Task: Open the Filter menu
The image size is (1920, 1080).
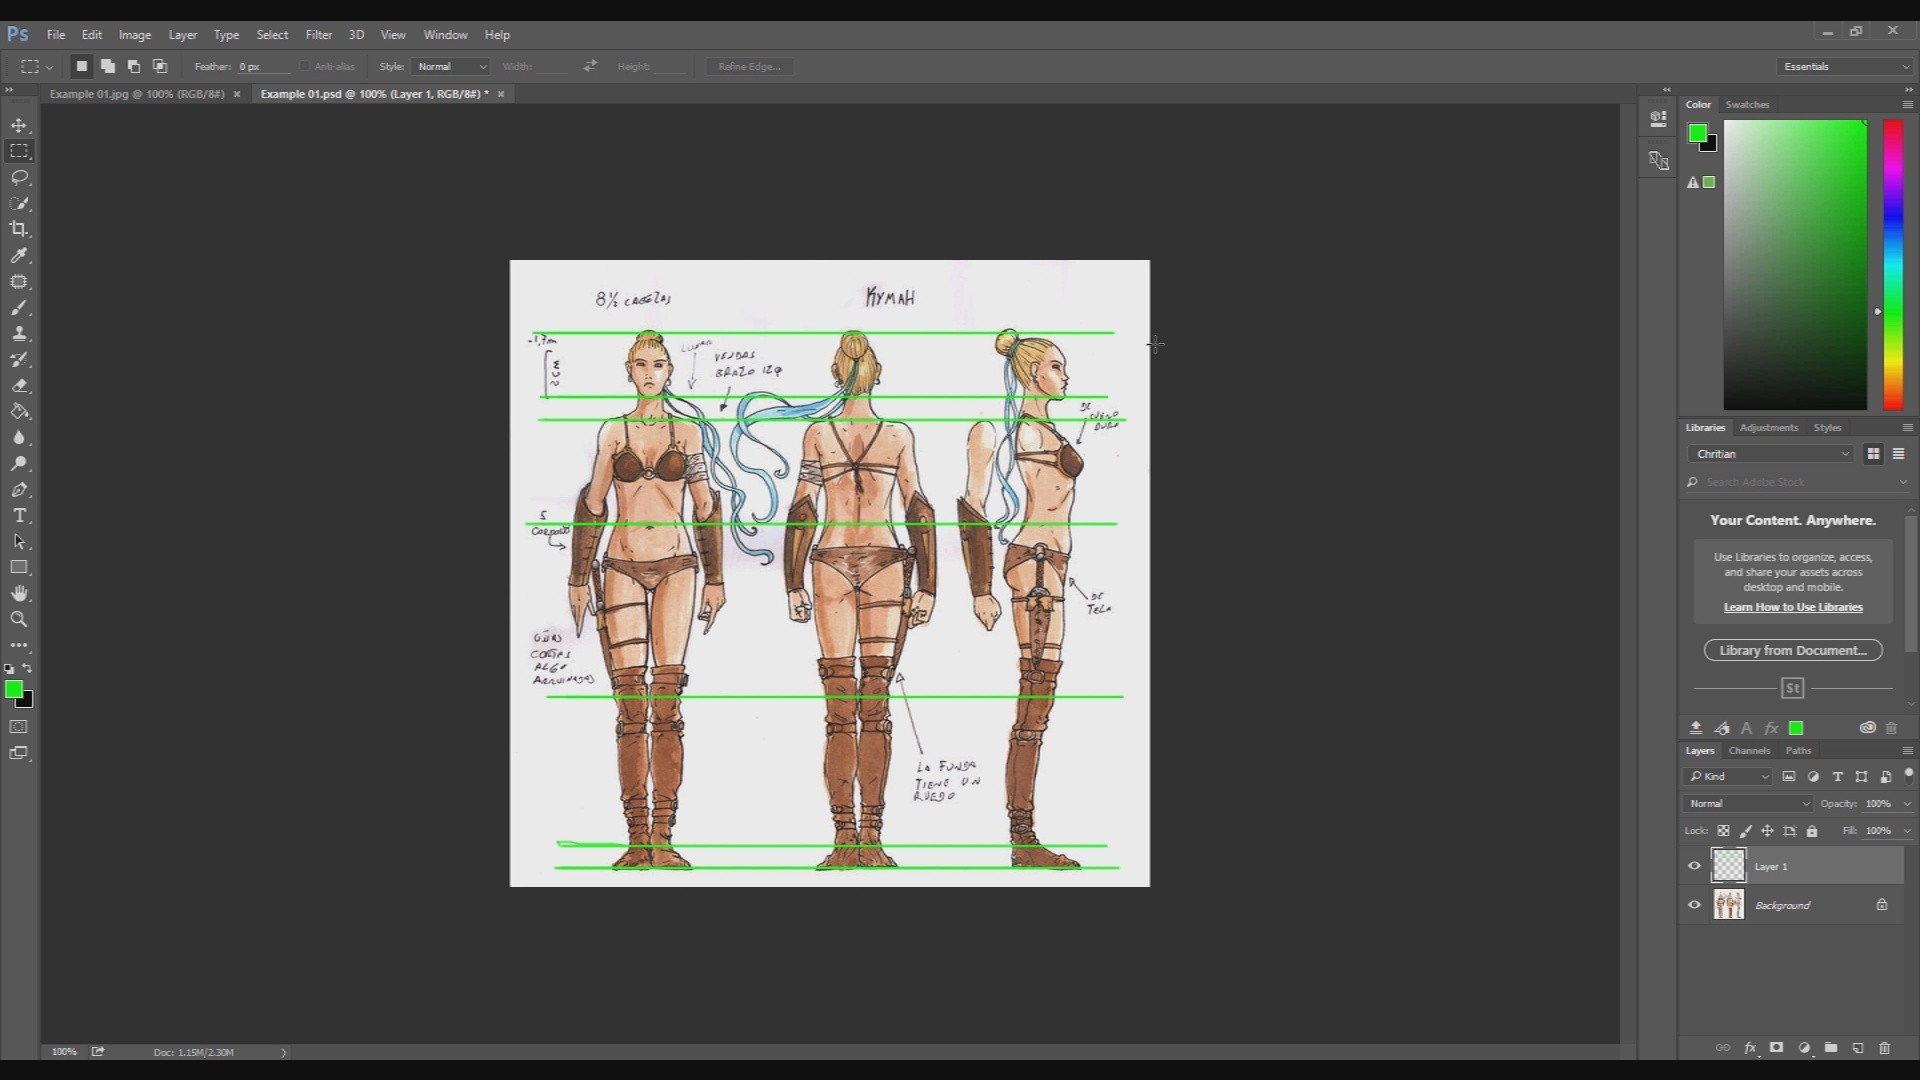Action: click(x=319, y=34)
